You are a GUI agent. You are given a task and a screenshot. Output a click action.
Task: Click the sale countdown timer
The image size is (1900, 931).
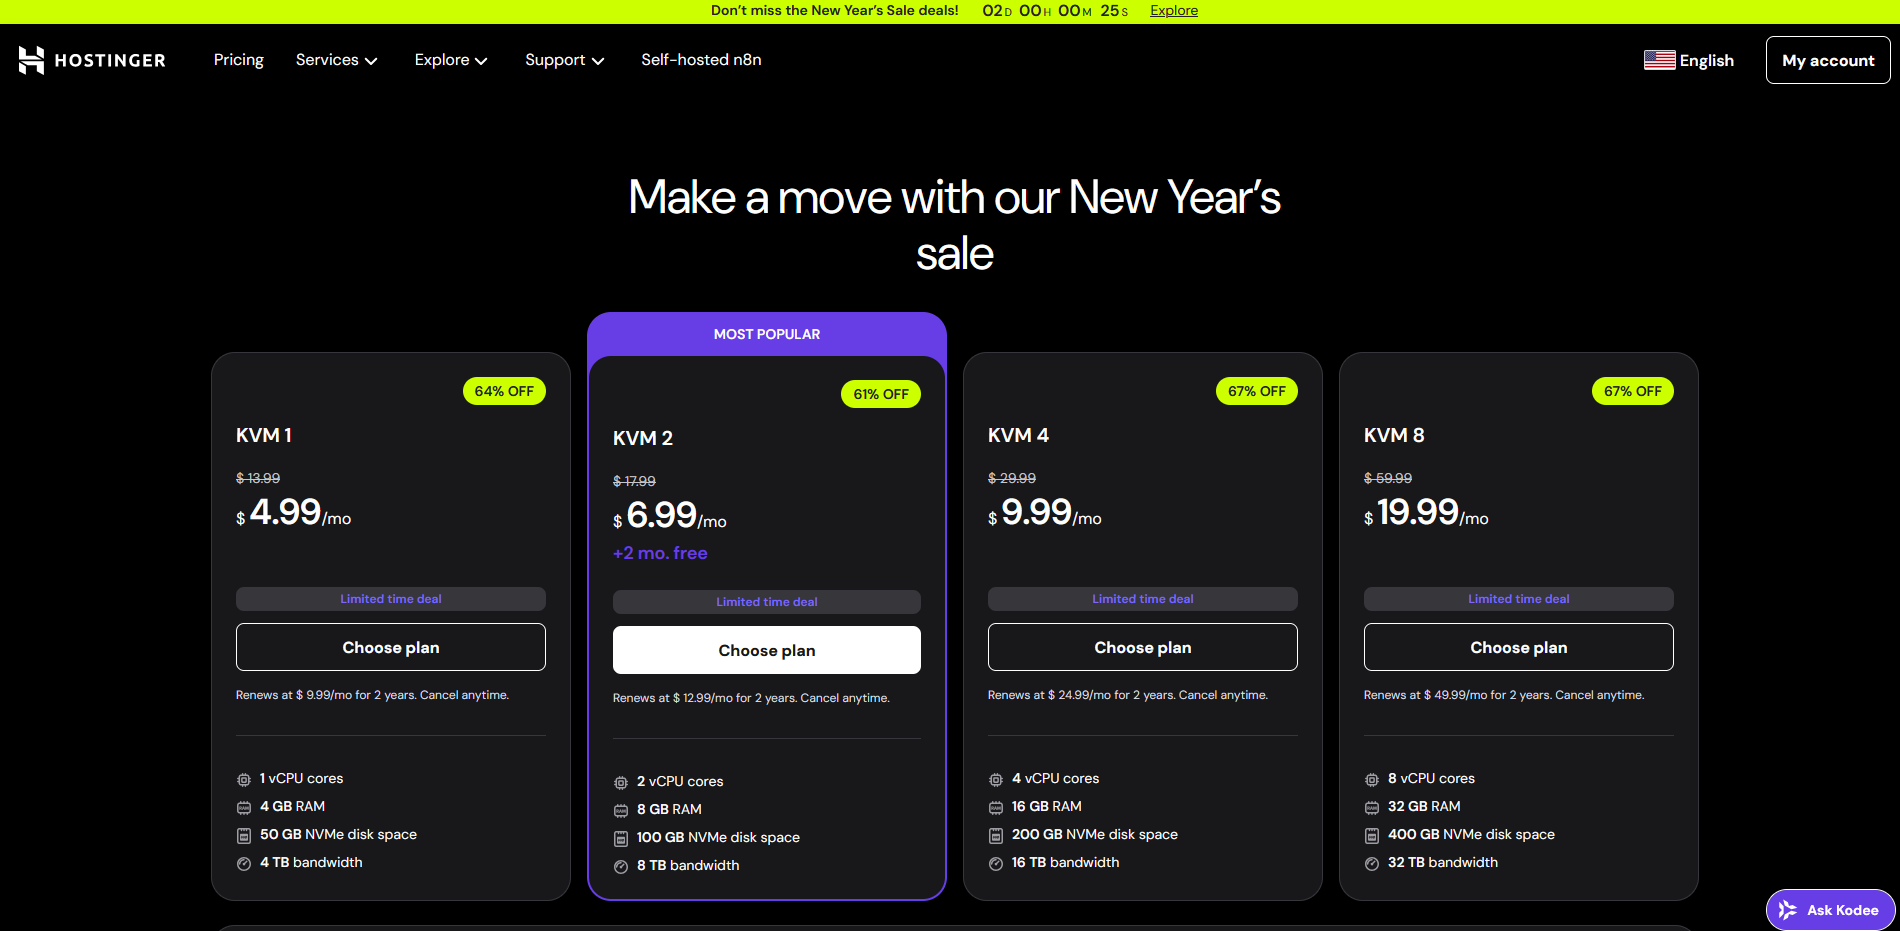point(1055,11)
